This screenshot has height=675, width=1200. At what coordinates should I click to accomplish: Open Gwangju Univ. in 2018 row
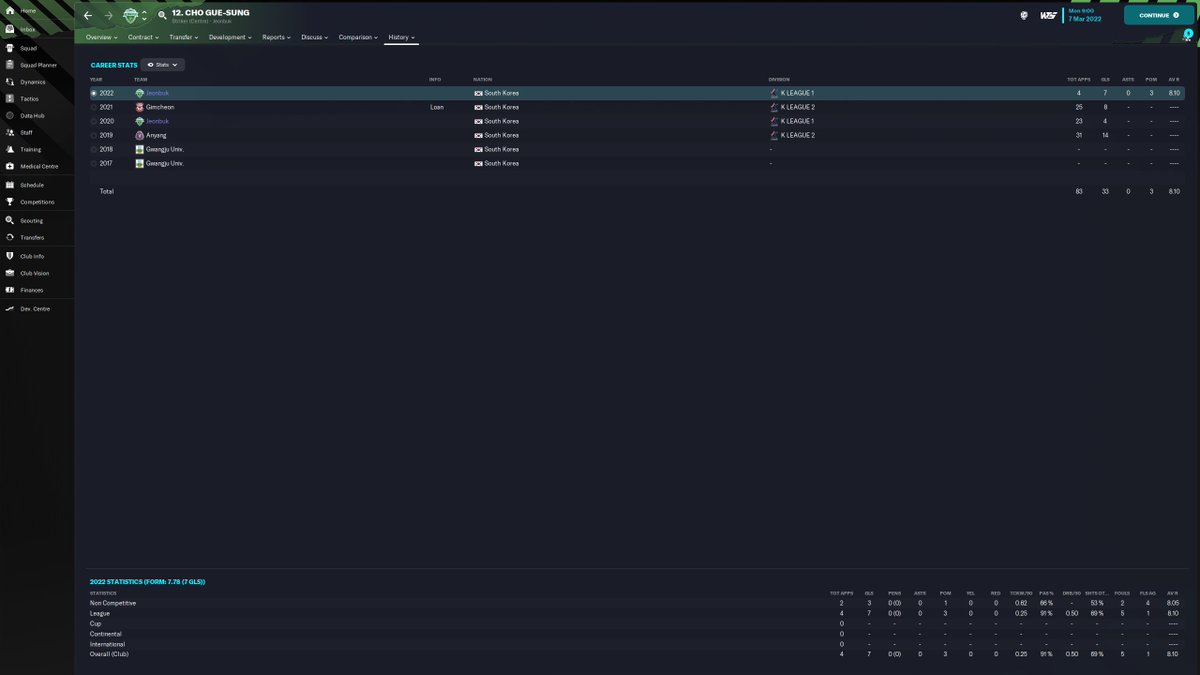tap(165, 149)
